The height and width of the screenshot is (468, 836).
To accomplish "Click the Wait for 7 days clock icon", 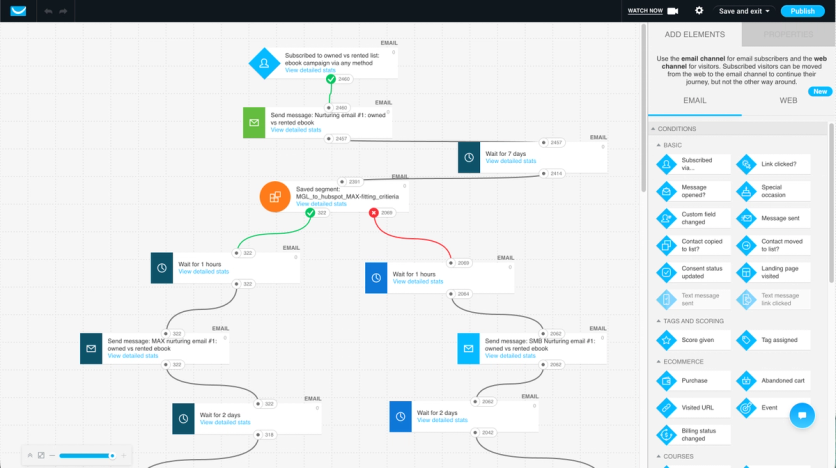I will click(x=469, y=157).
